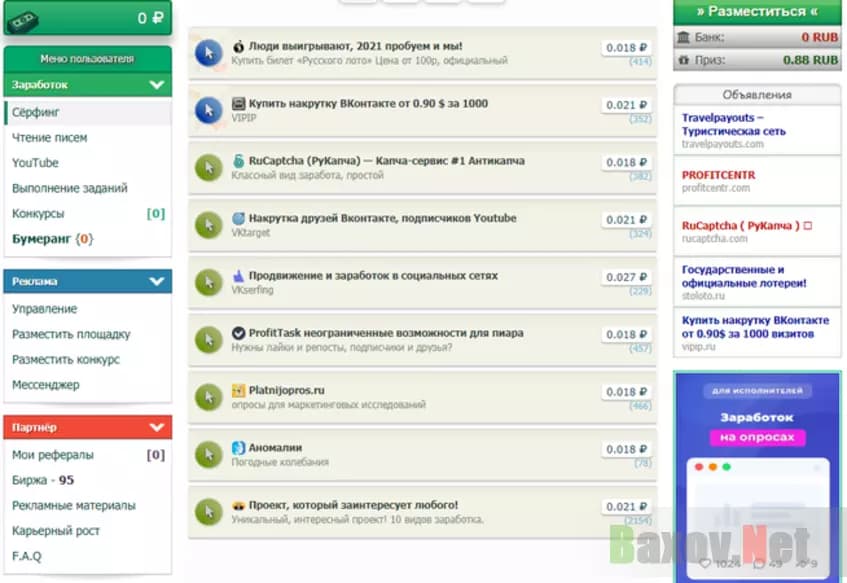Click the blue cursor icon beside Русское лото ad
Image resolution: width=847 pixels, height=583 pixels.
pyautogui.click(x=208, y=53)
